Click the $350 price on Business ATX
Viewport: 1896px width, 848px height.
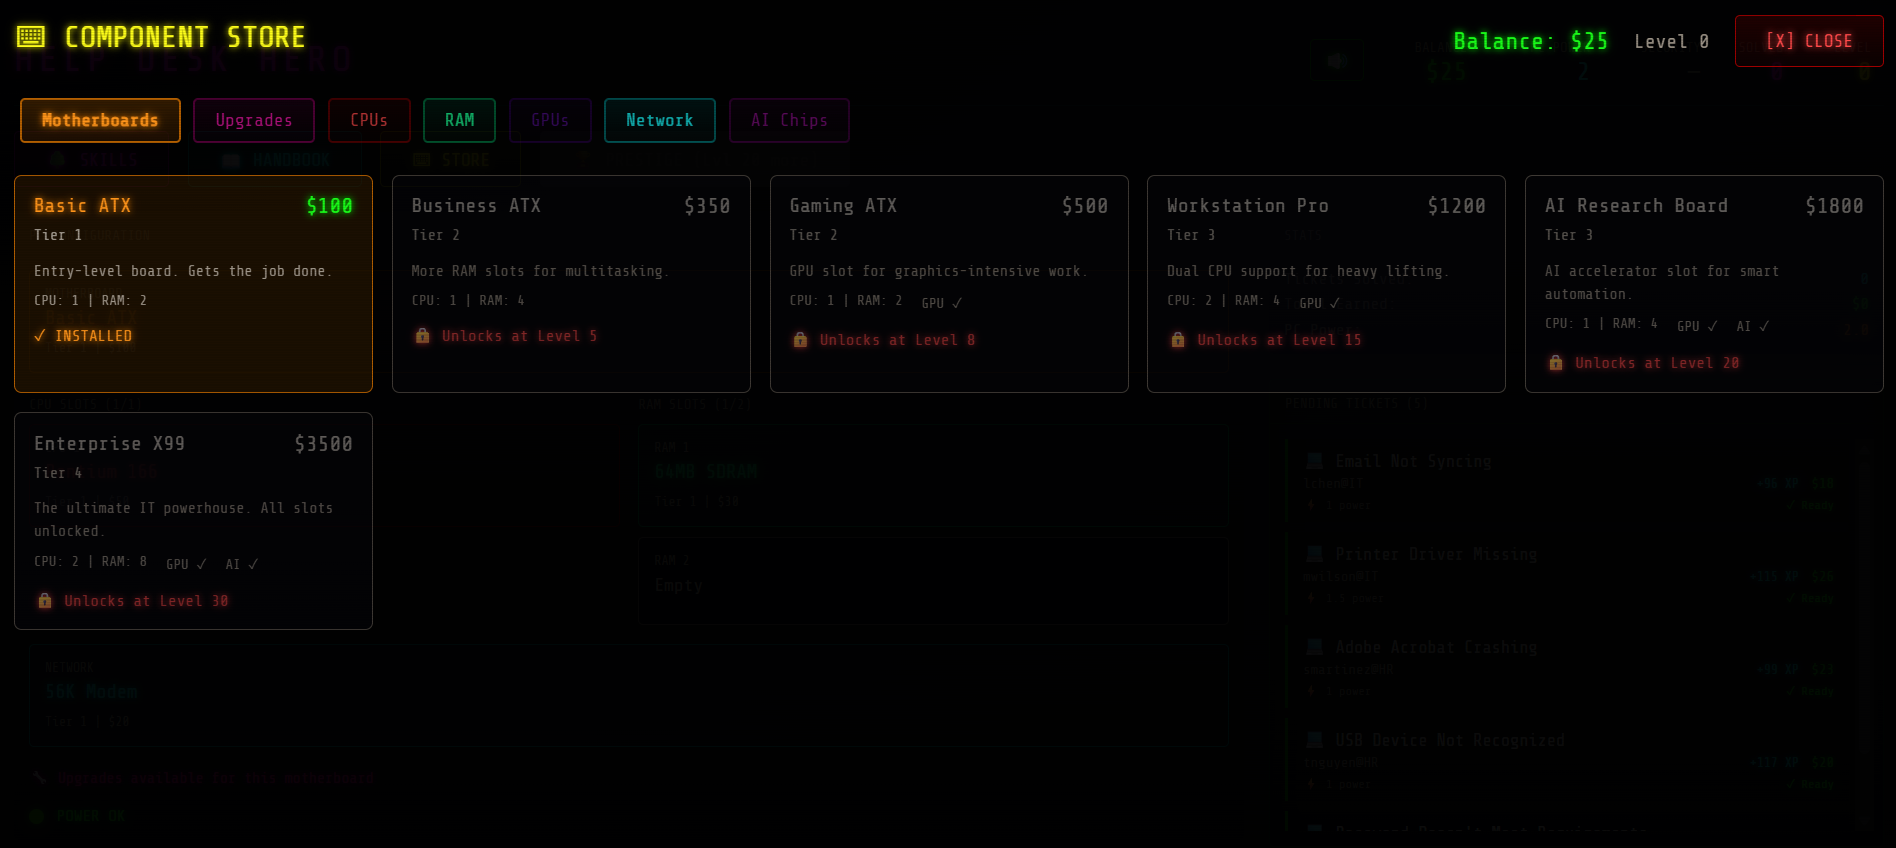[x=707, y=206]
